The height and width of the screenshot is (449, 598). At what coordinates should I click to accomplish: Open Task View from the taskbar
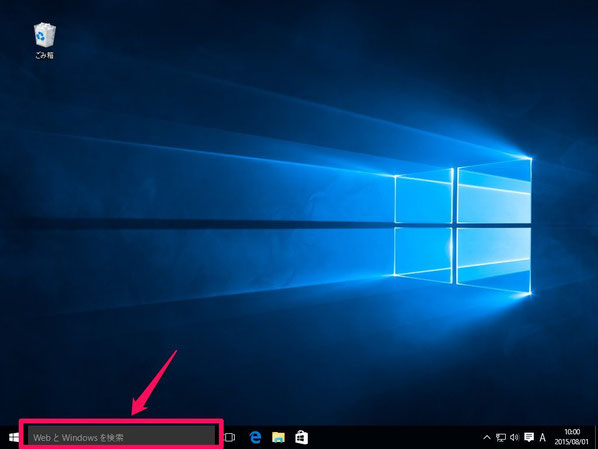(230, 437)
